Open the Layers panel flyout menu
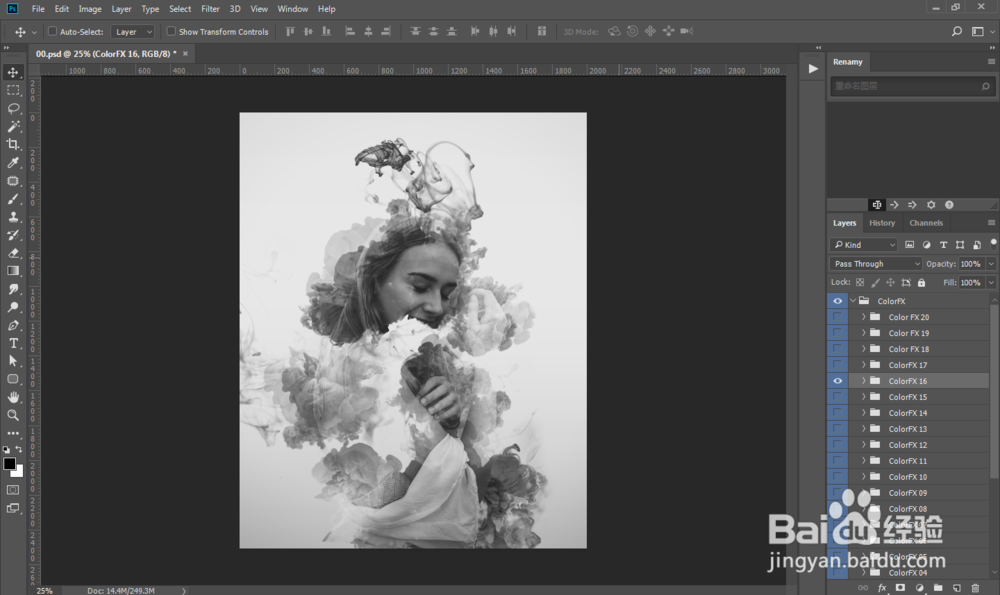1000x595 pixels. pos(991,223)
